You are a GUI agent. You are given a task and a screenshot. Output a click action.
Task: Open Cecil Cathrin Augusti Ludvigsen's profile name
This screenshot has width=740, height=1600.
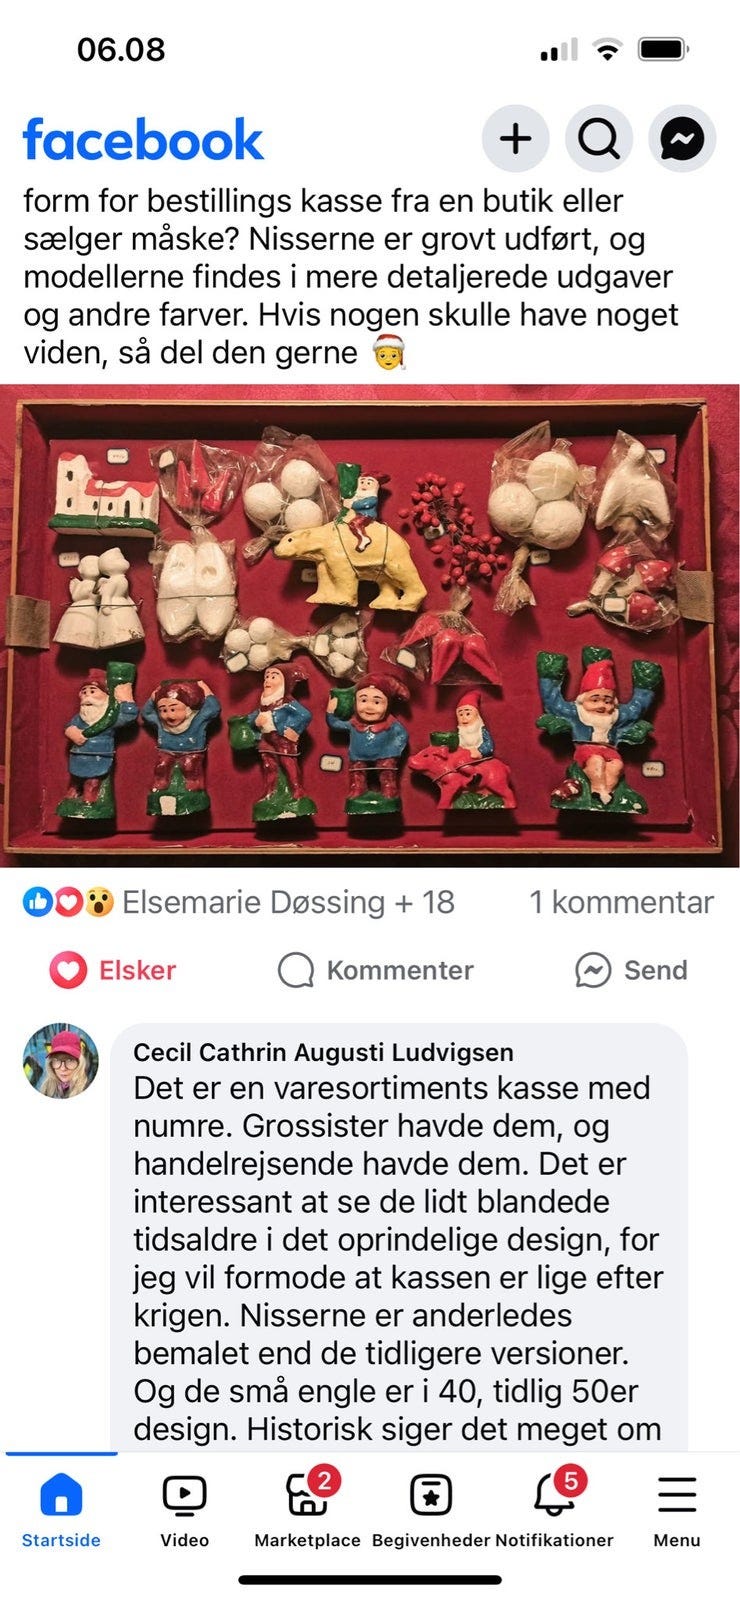pyautogui.click(x=323, y=1052)
